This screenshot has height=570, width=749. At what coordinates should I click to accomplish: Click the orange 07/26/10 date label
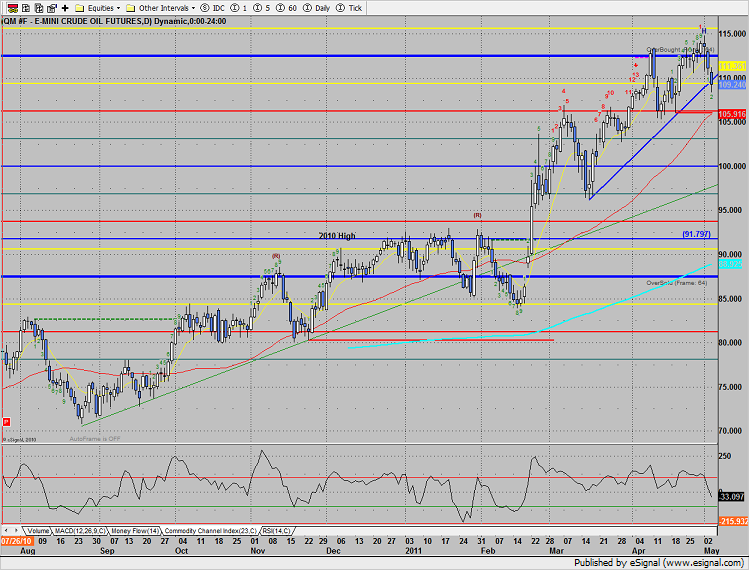17,541
